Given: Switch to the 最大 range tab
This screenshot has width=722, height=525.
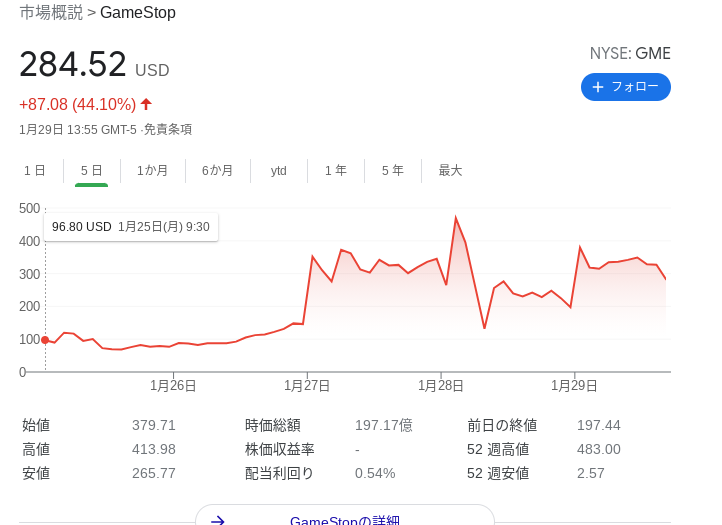Looking at the screenshot, I should 450,170.
